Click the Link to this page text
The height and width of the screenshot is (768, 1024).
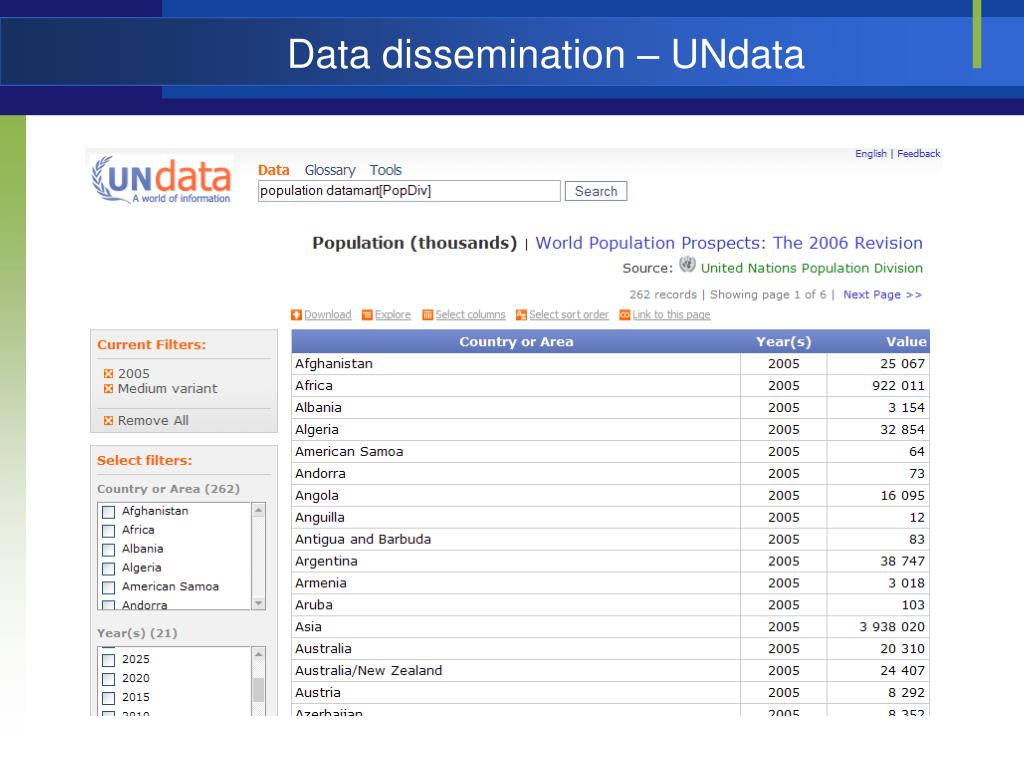pyautogui.click(x=671, y=315)
